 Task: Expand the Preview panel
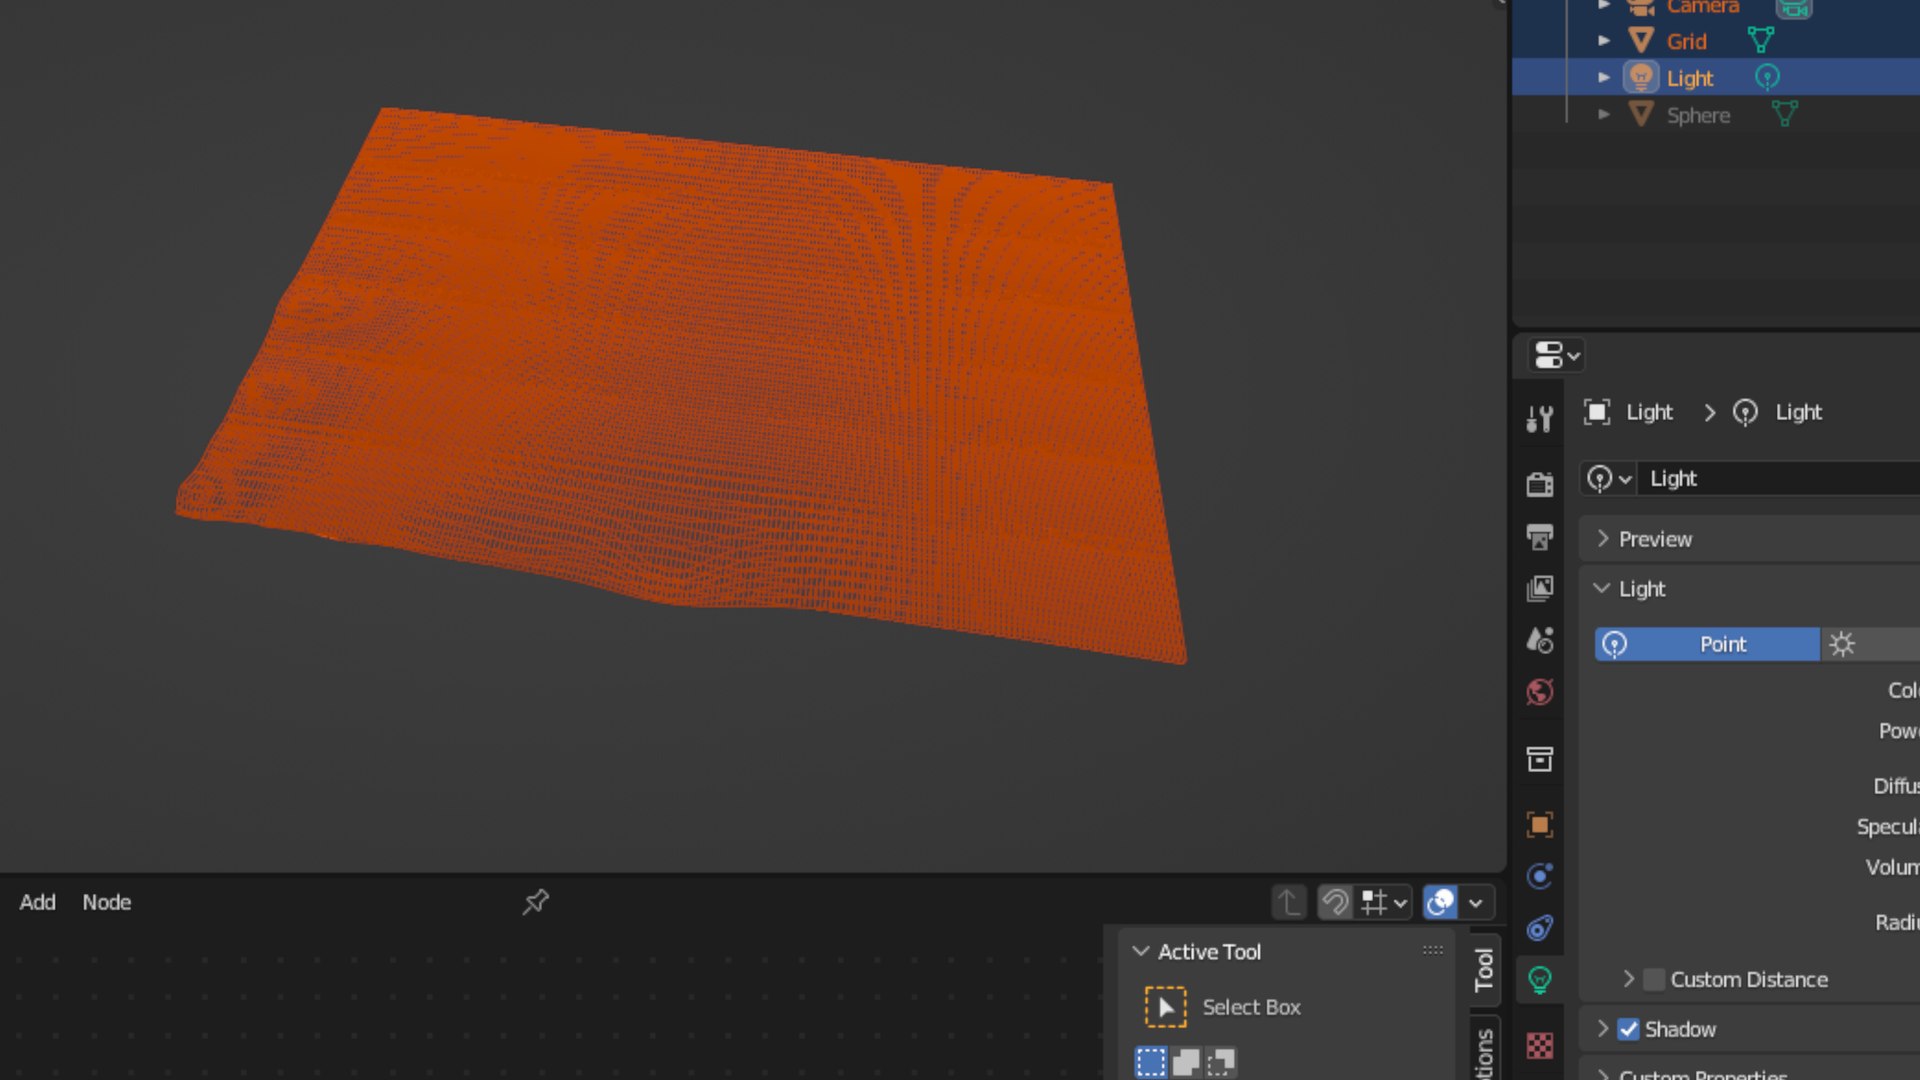[x=1604, y=539]
